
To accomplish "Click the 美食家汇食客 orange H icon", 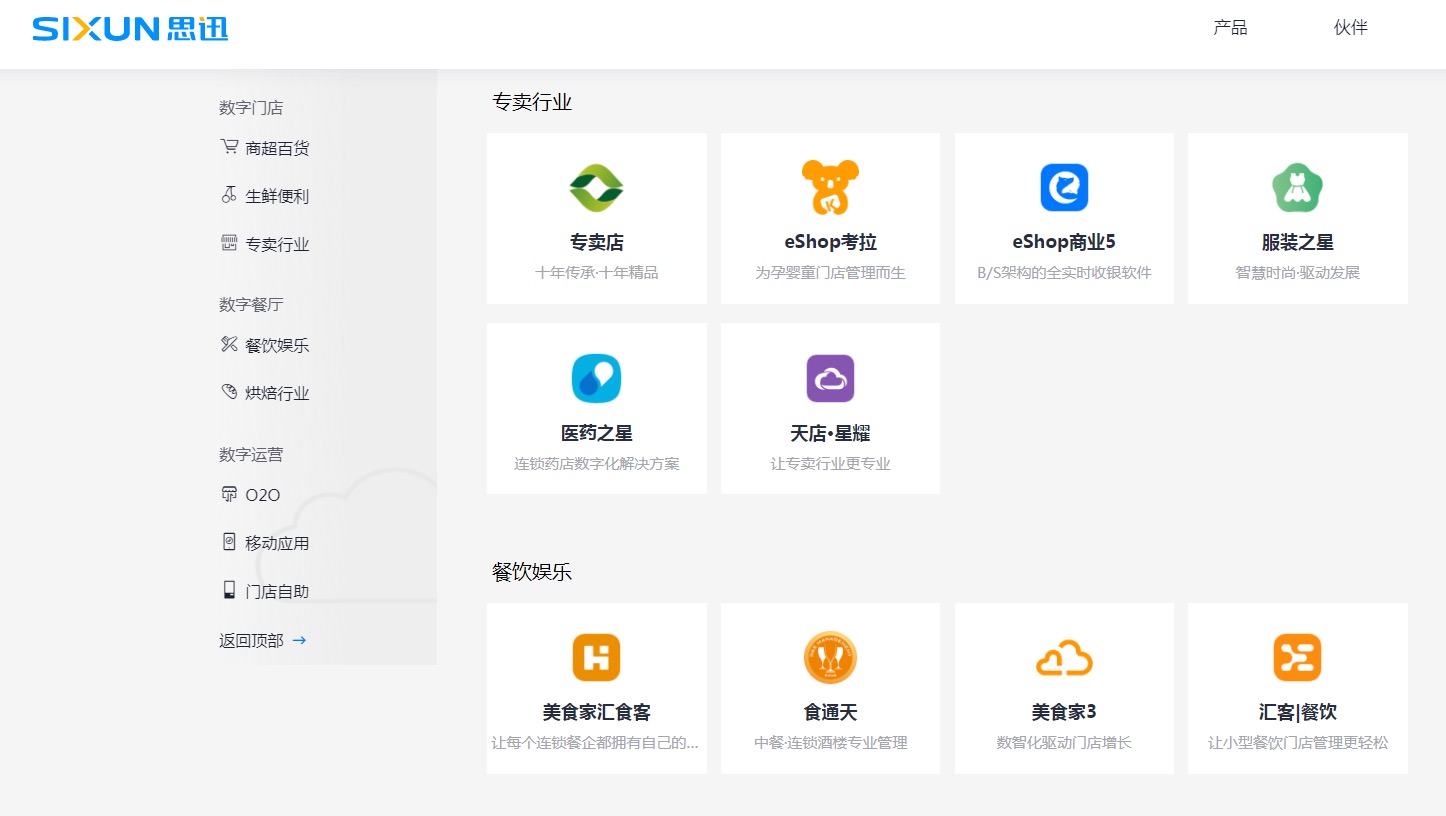I will click(597, 657).
